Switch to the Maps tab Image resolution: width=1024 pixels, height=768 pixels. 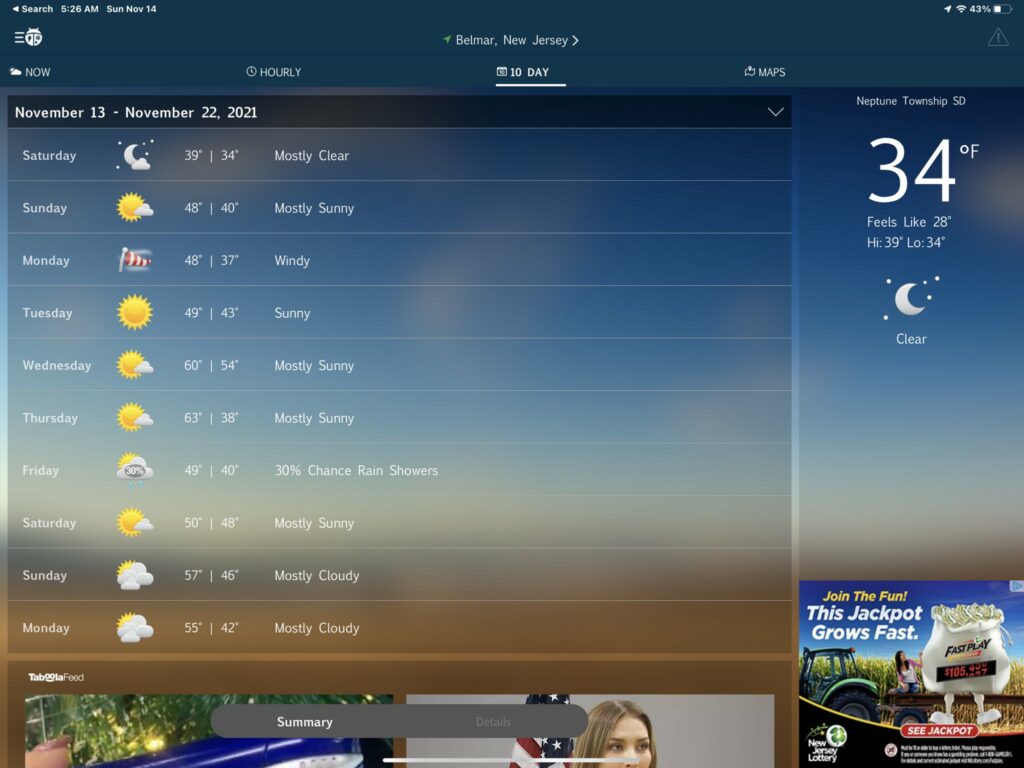765,72
